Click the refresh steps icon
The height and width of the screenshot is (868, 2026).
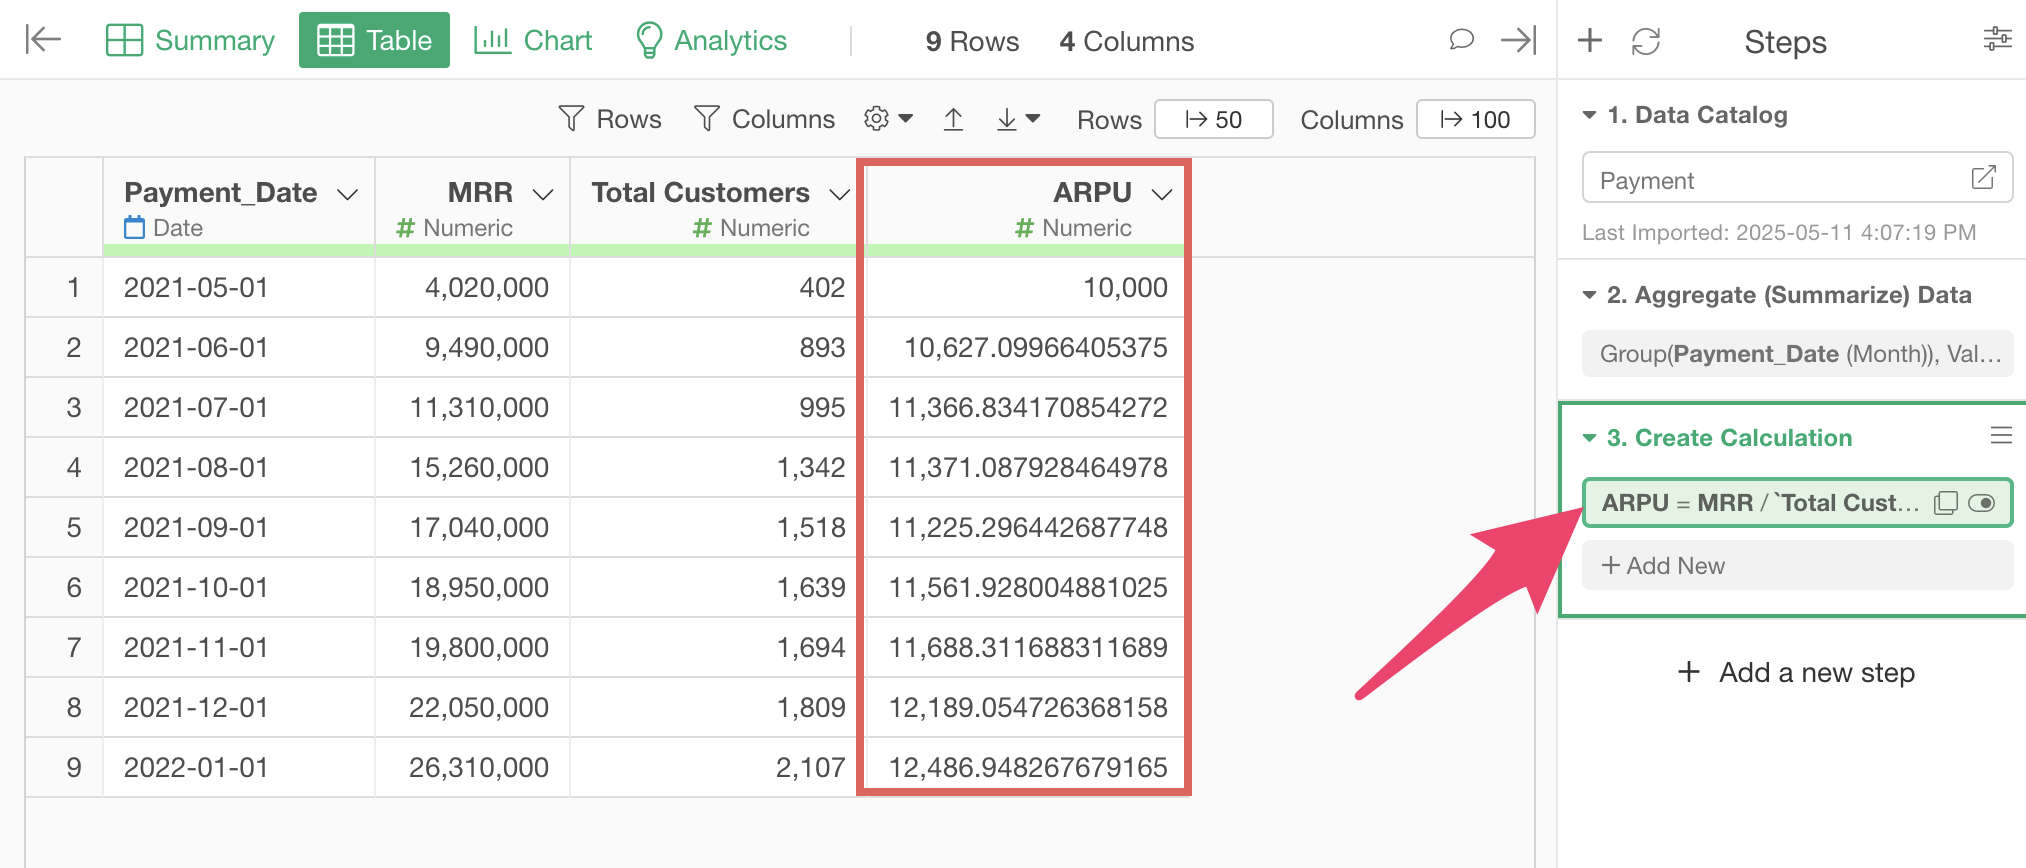(1645, 41)
